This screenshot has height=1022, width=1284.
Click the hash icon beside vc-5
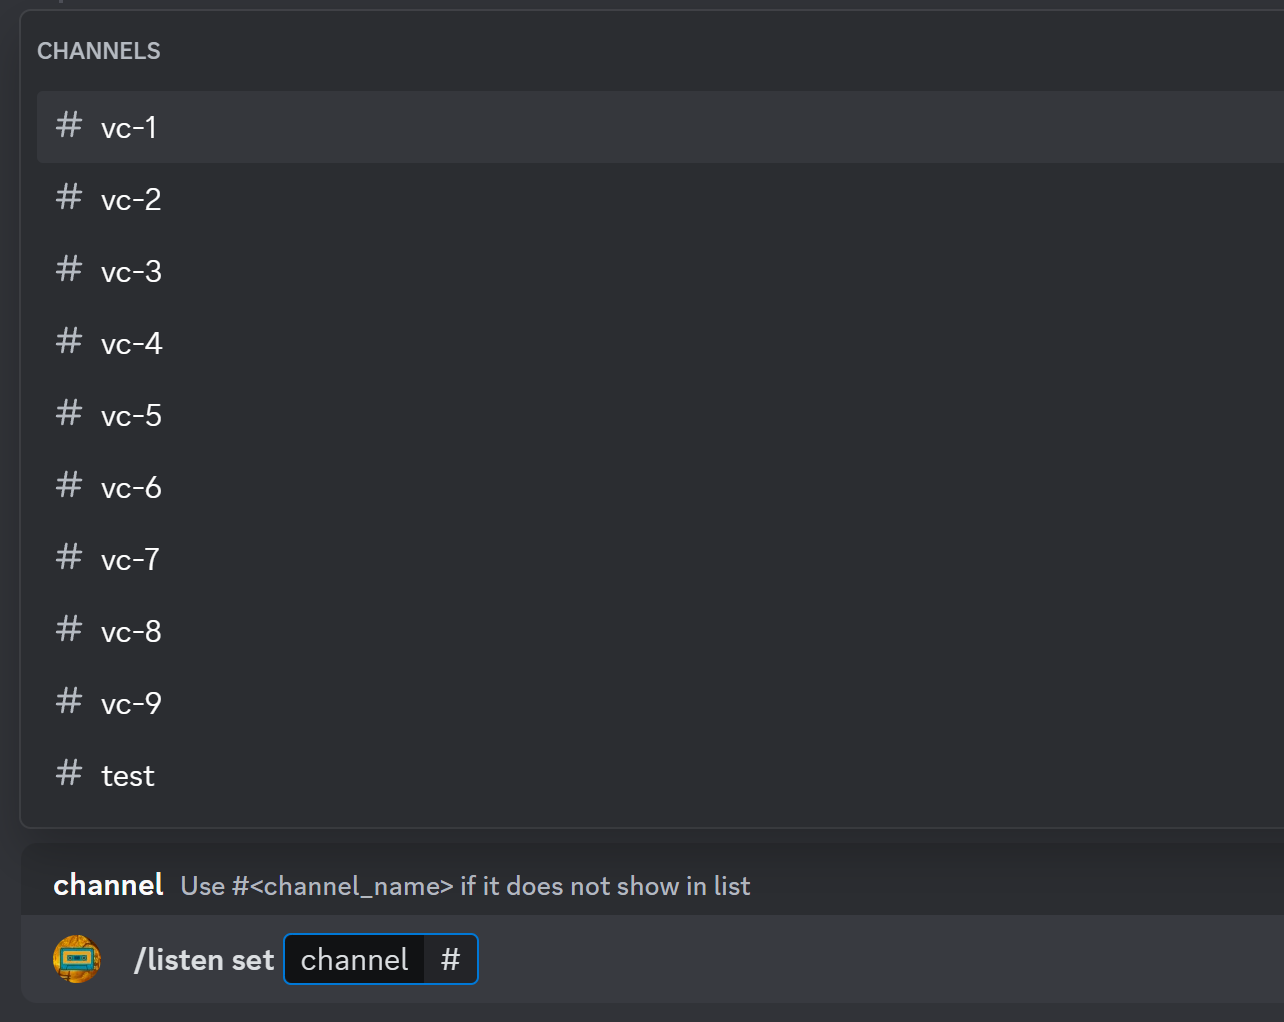69,414
